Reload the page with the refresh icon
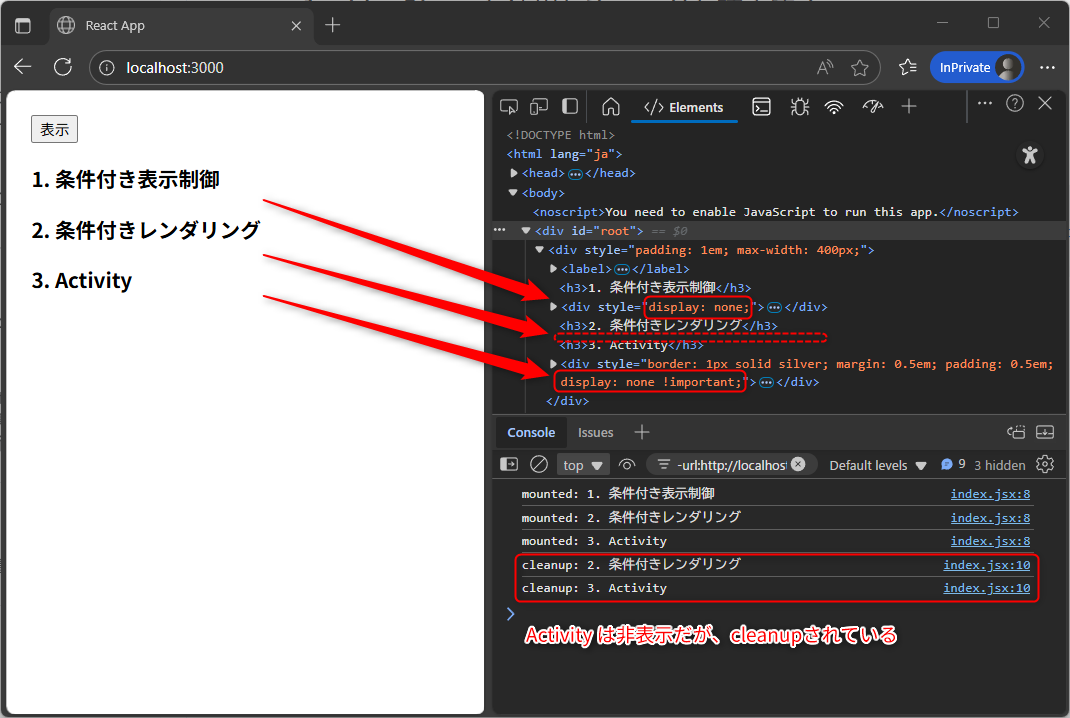The height and width of the screenshot is (718, 1070). 62,67
